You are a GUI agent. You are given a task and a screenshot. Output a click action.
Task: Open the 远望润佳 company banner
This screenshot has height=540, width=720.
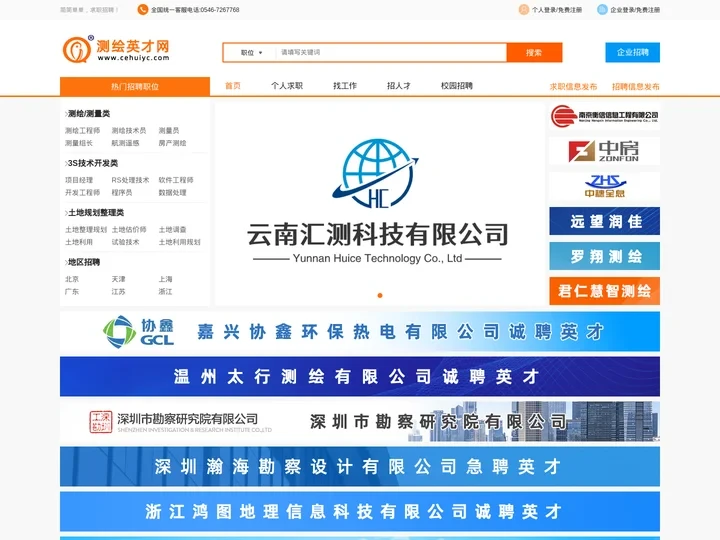(x=604, y=221)
